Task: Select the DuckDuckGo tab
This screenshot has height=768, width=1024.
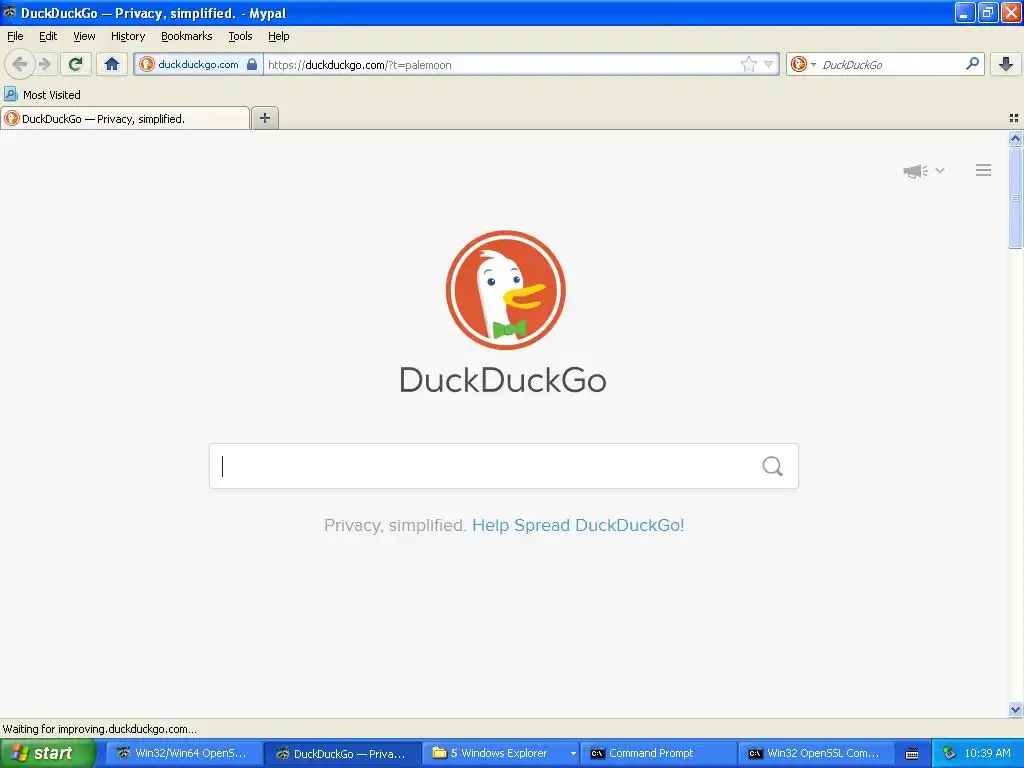Action: tap(125, 118)
